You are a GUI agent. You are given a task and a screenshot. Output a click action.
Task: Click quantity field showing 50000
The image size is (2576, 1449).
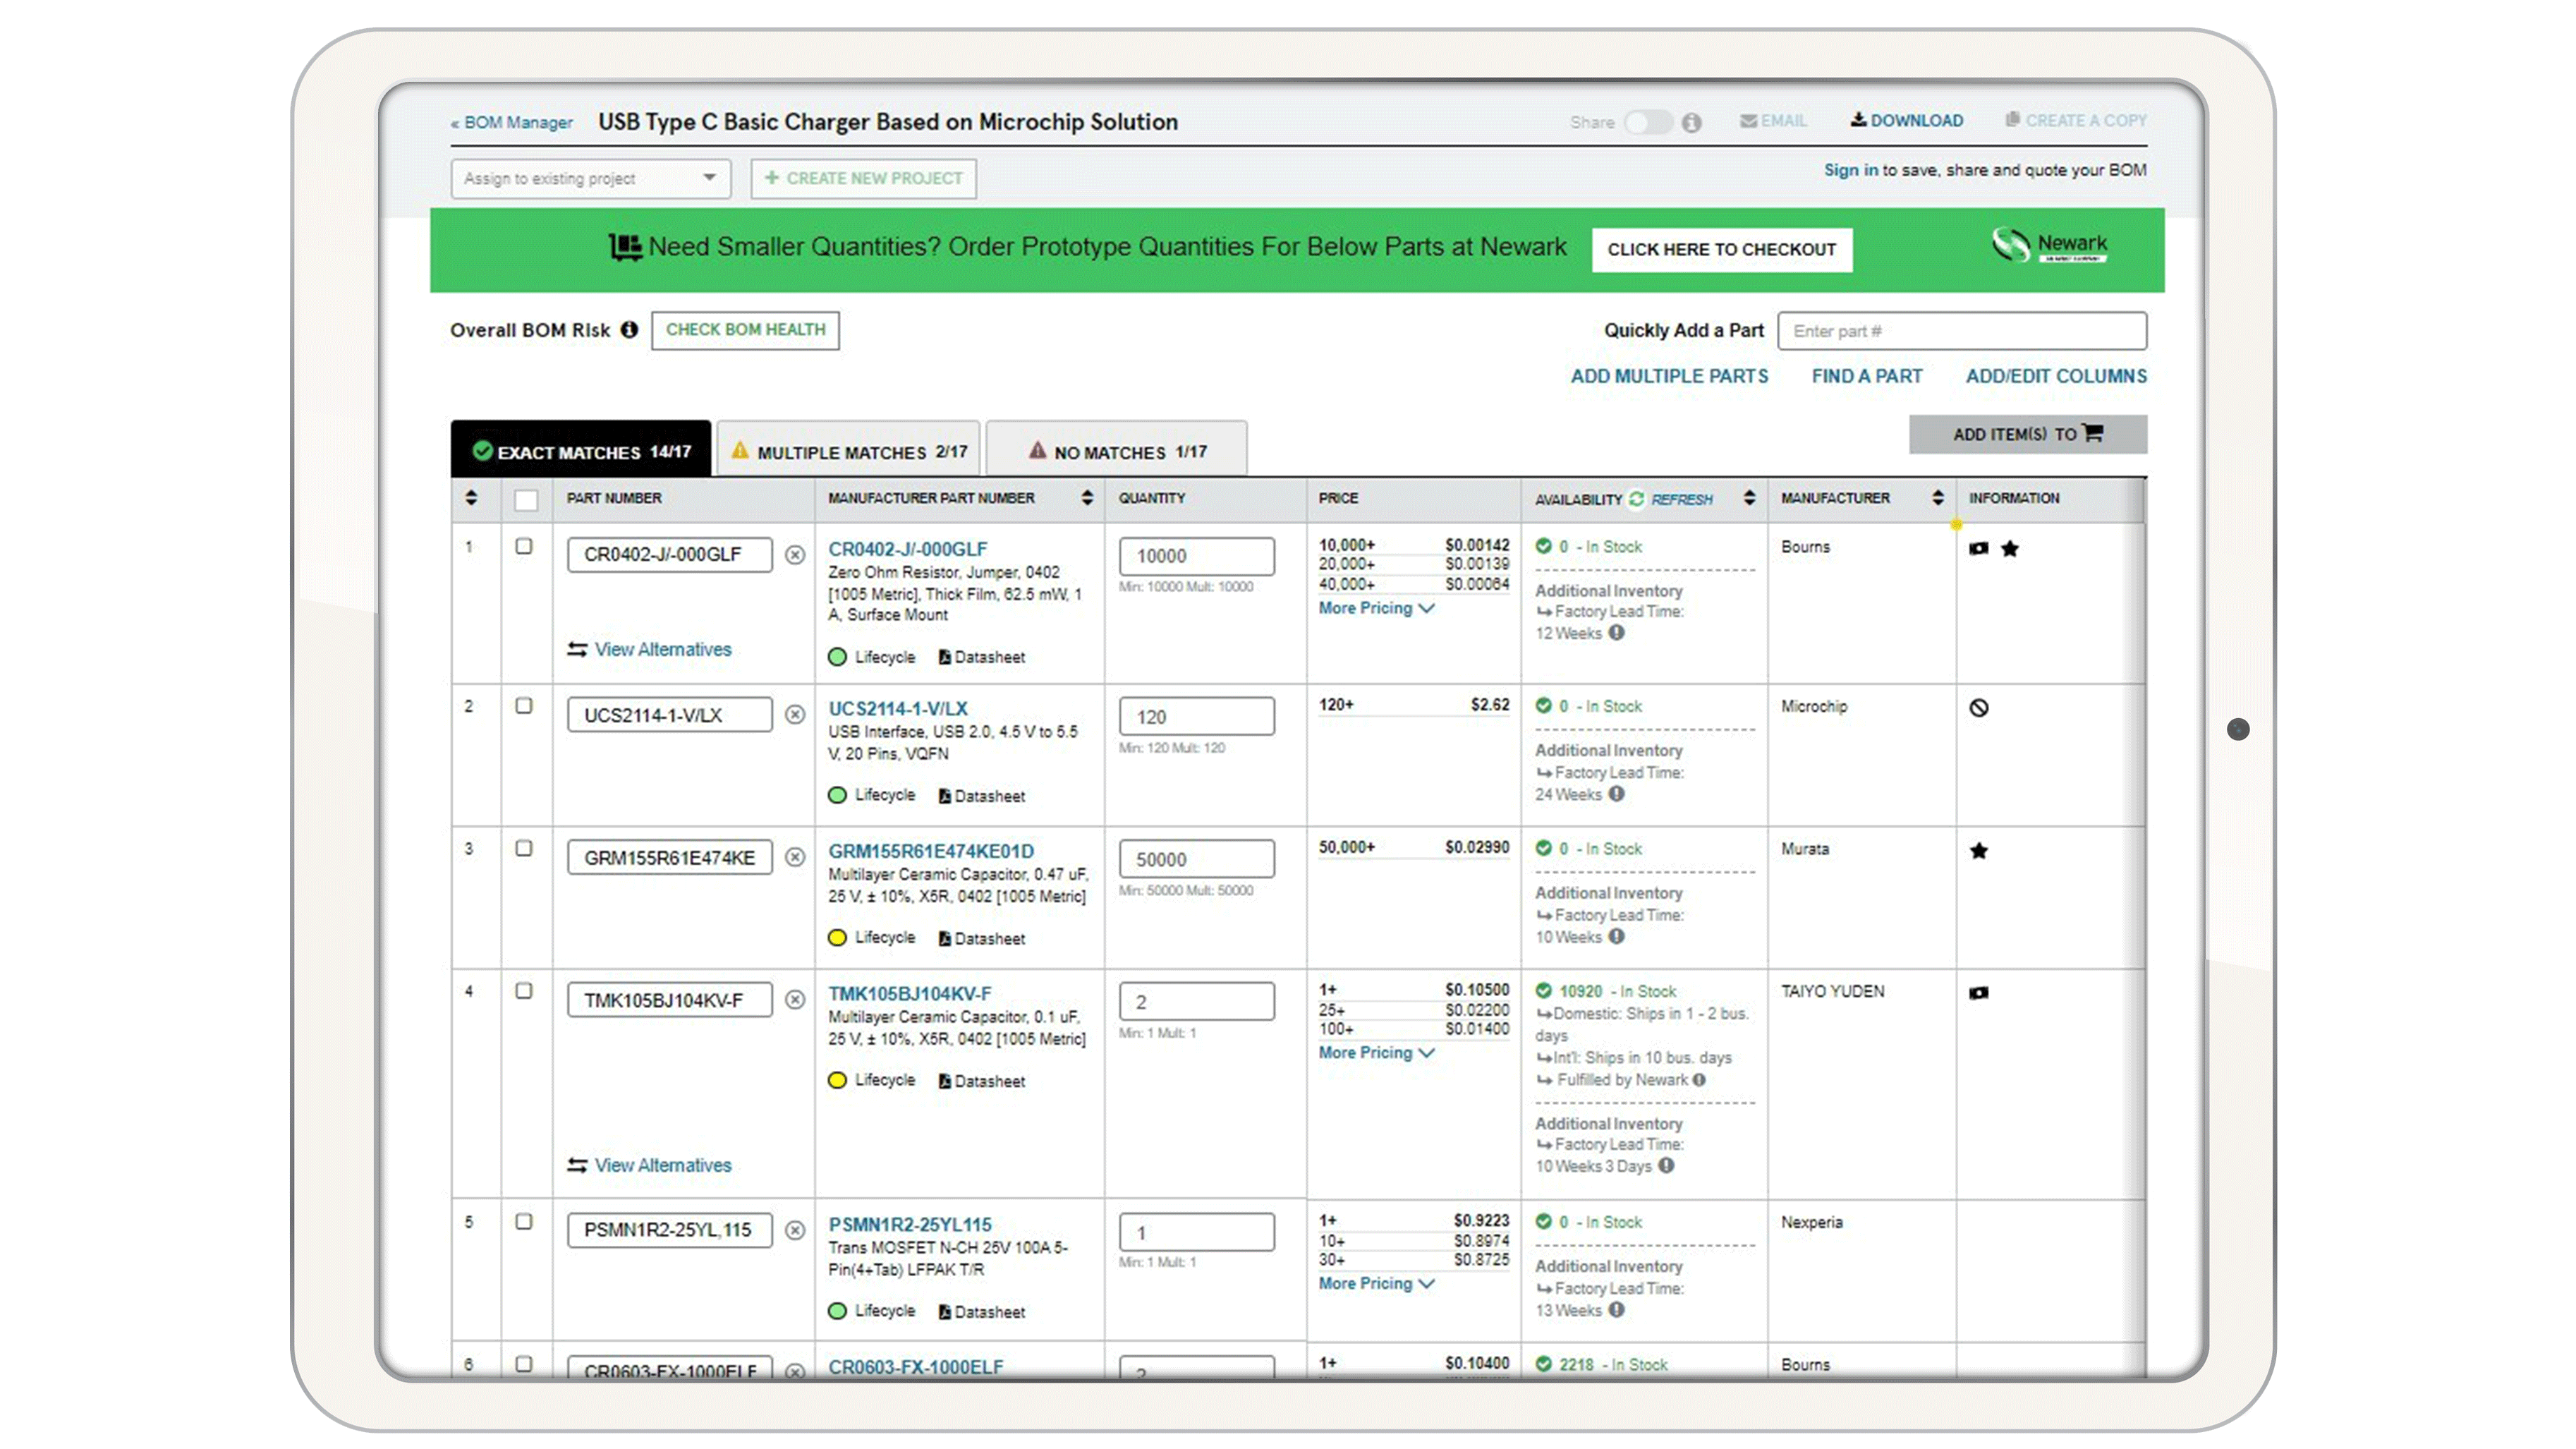1197,859
